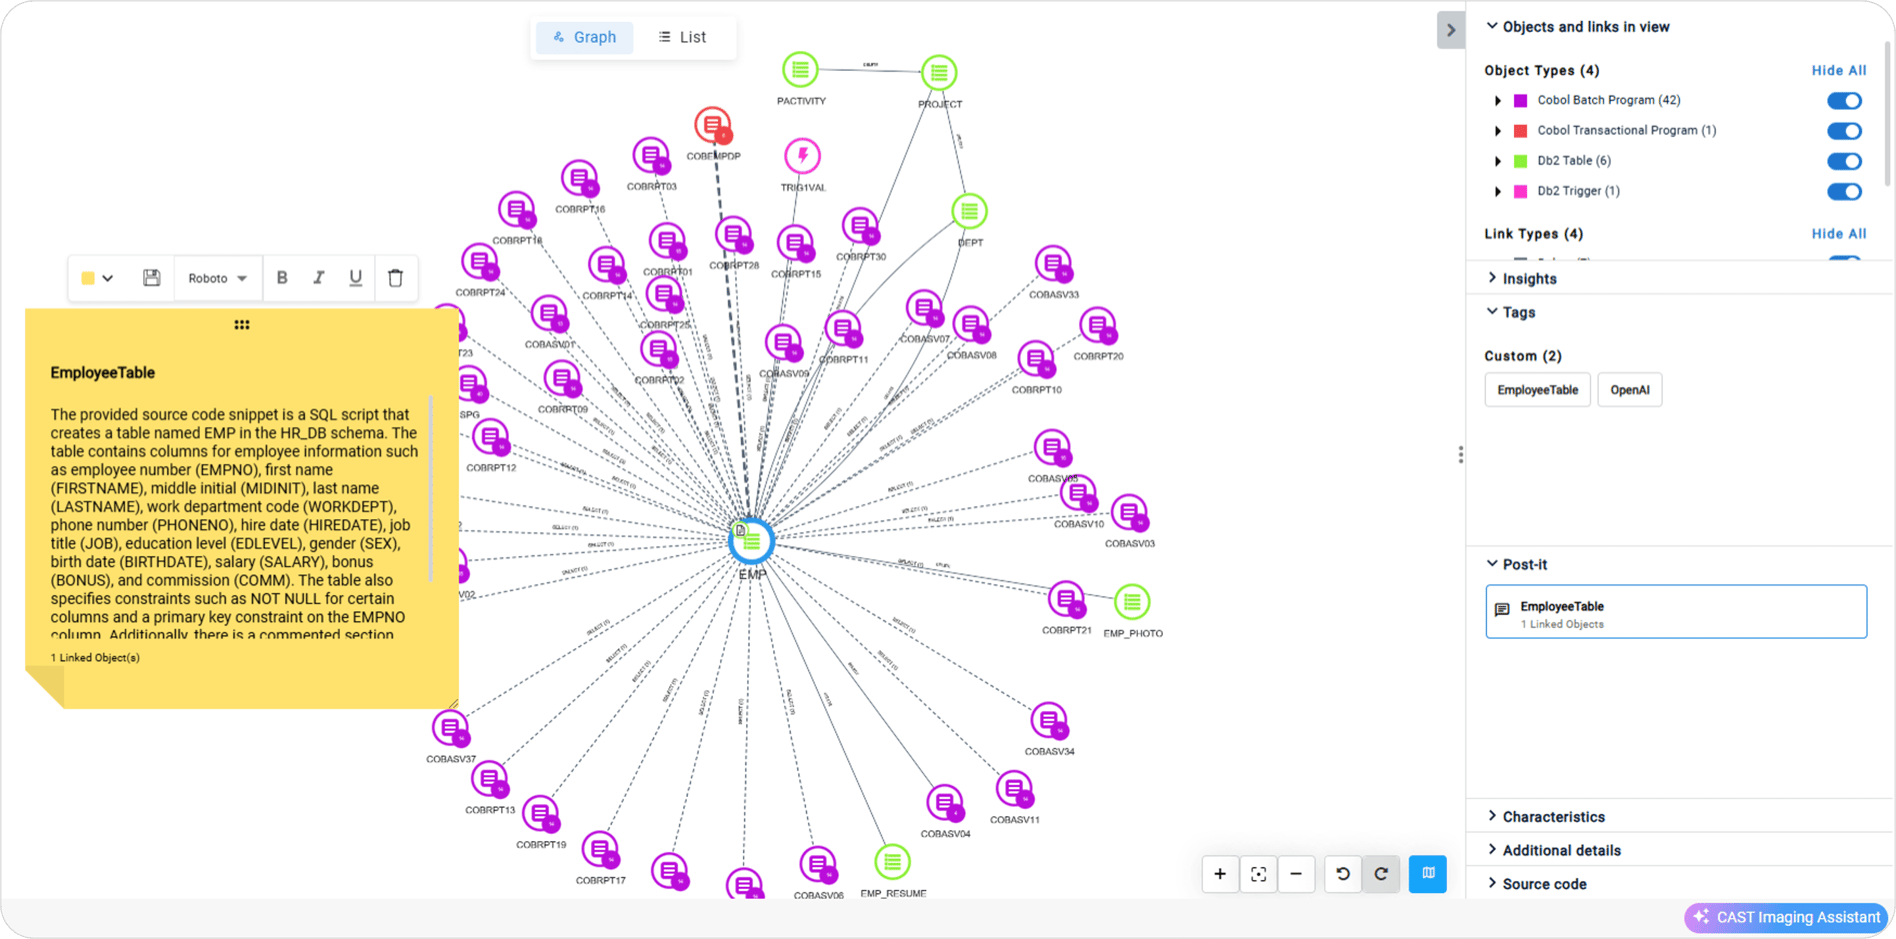
Task: Toggle Db2 Table visibility switch
Action: coord(1843,161)
